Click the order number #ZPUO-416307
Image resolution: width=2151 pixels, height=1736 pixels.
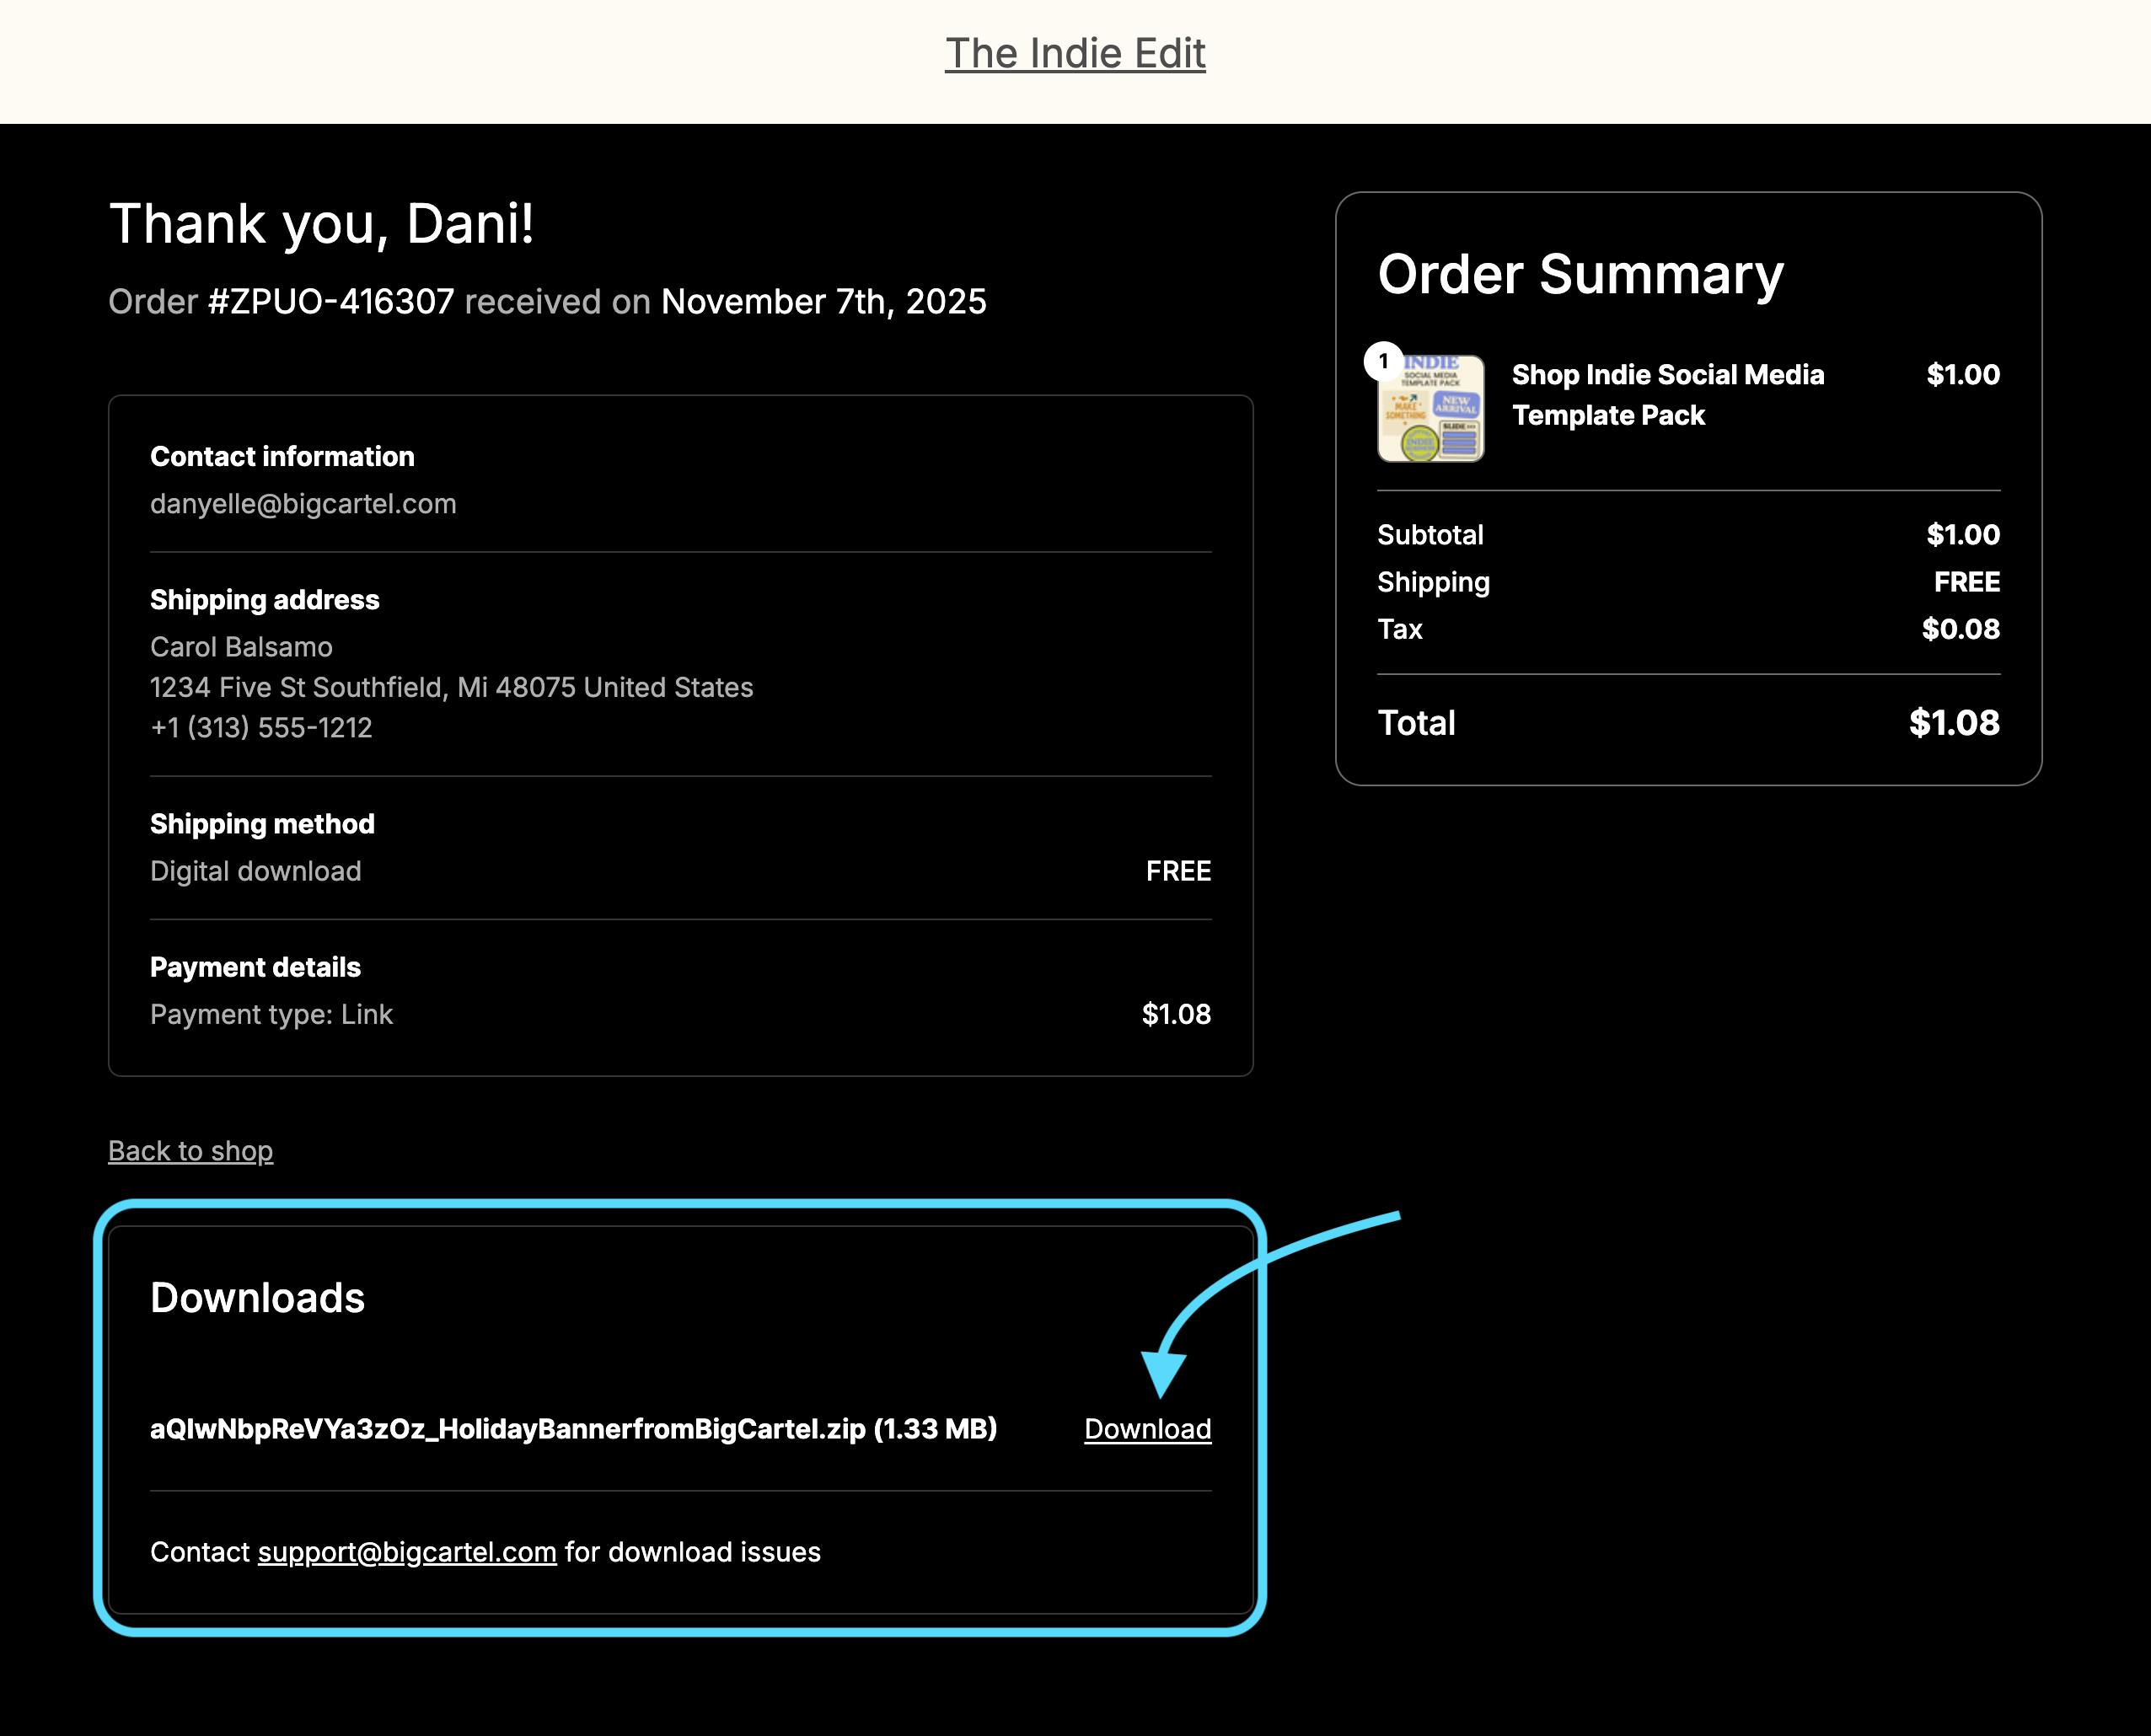pyautogui.click(x=331, y=302)
